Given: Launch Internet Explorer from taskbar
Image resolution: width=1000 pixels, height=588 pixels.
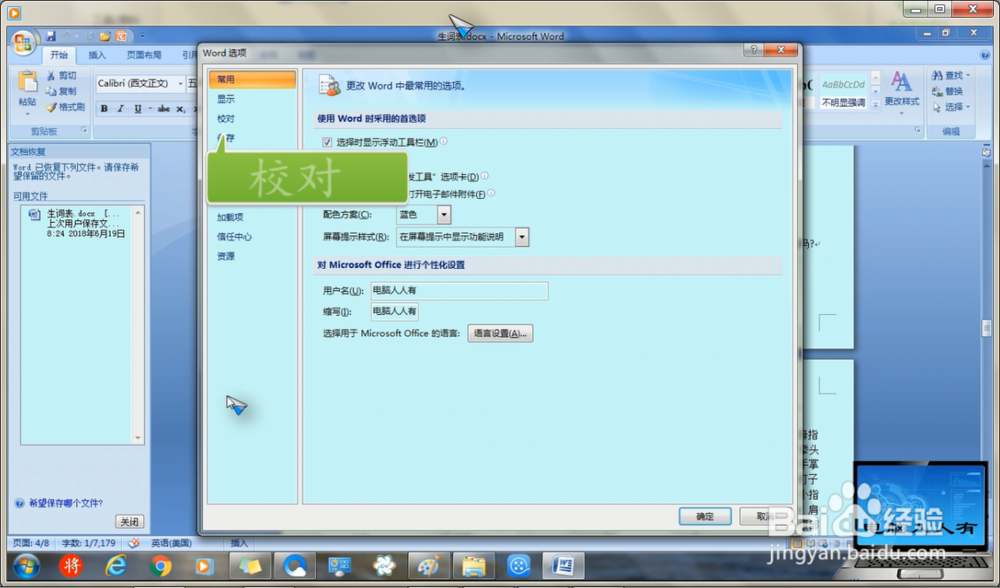Looking at the screenshot, I should tap(115, 566).
